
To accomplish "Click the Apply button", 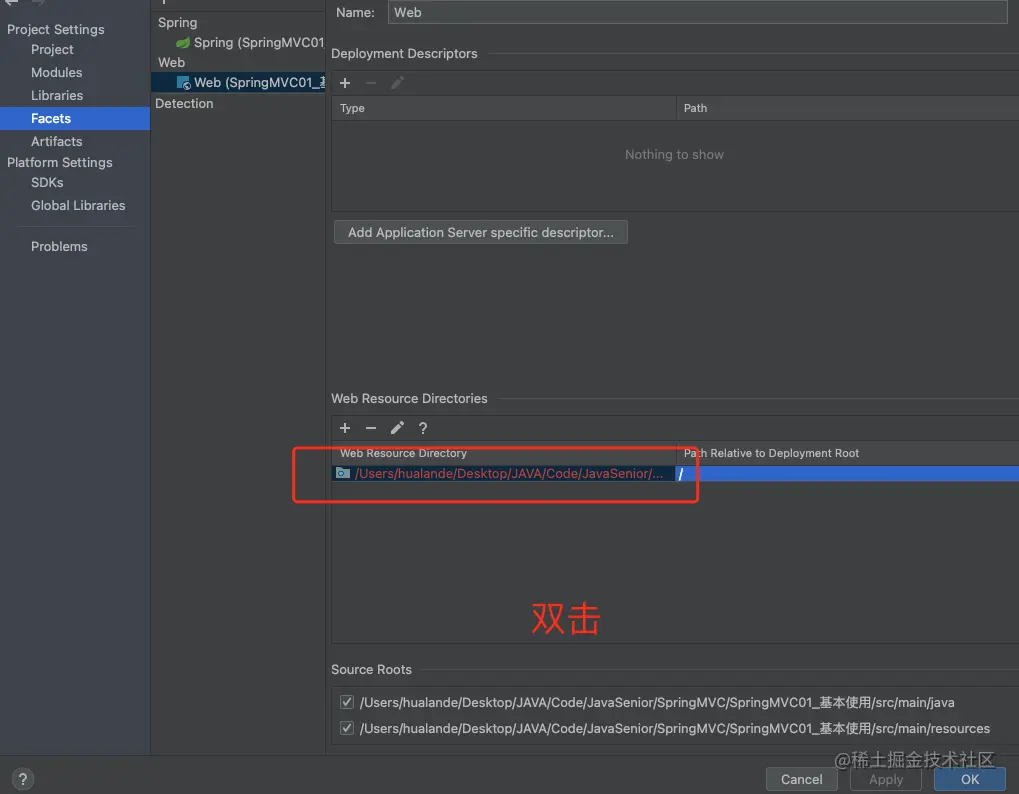I will click(x=886, y=780).
